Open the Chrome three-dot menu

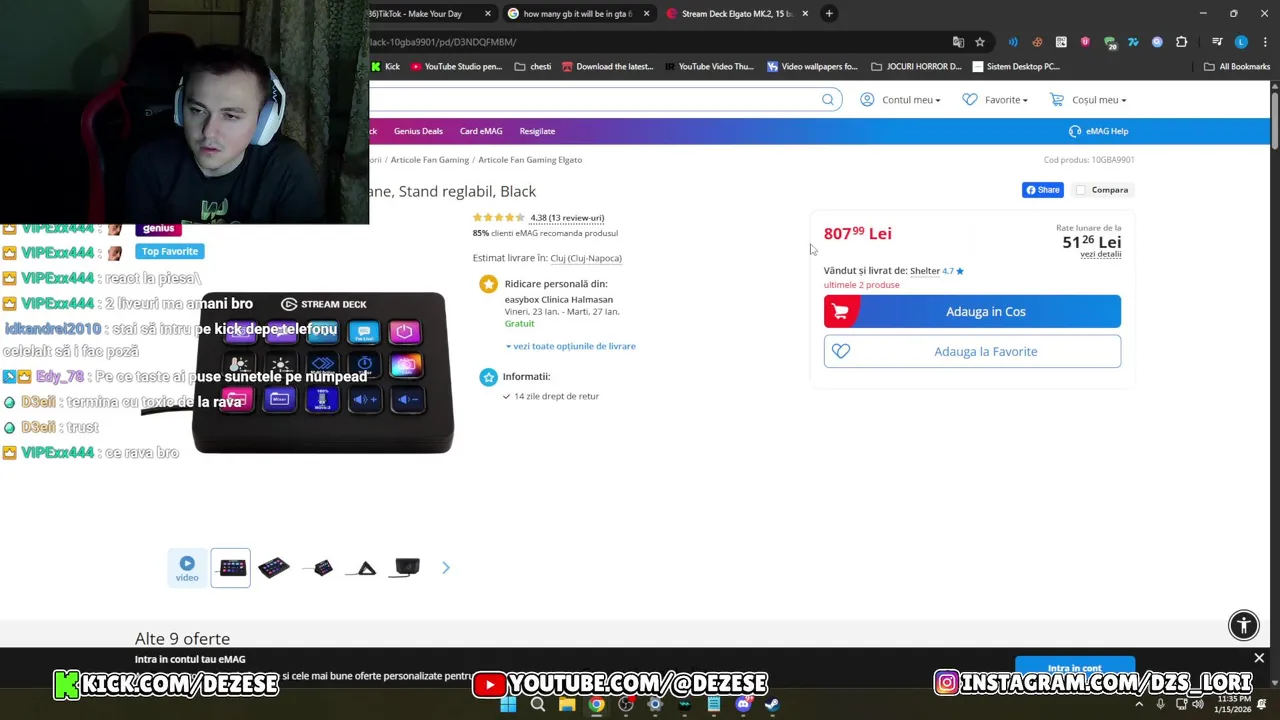1265,42
